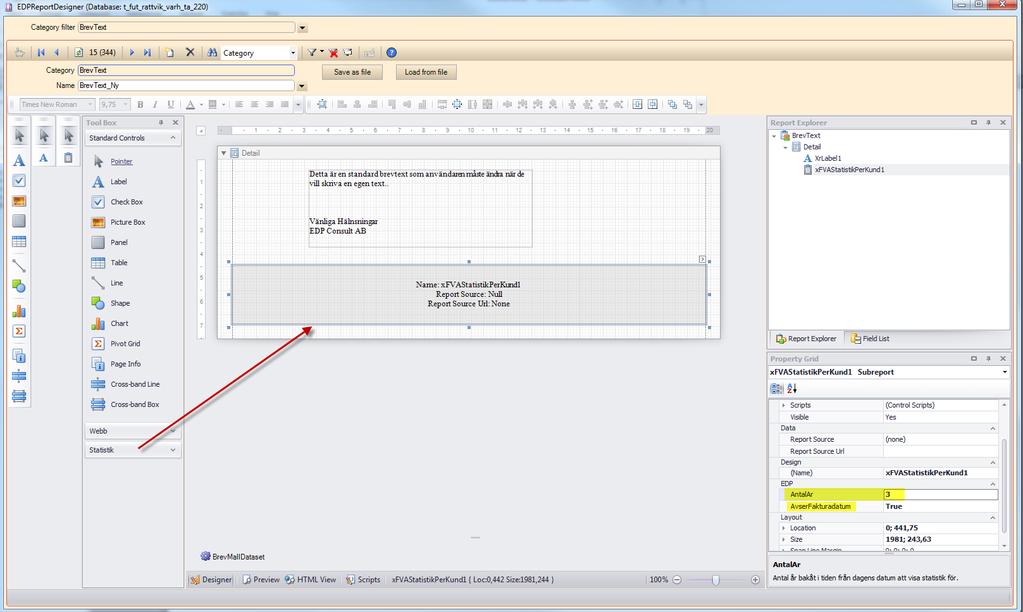The height and width of the screenshot is (612, 1023).
Task: Pin the Report Explorer panel
Action: pyautogui.click(x=988, y=123)
